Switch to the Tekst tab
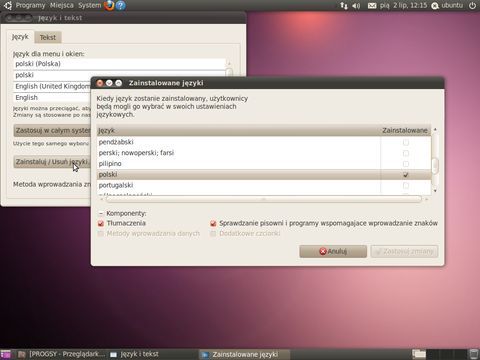Image resolution: width=480 pixels, height=360 pixels. (48, 37)
